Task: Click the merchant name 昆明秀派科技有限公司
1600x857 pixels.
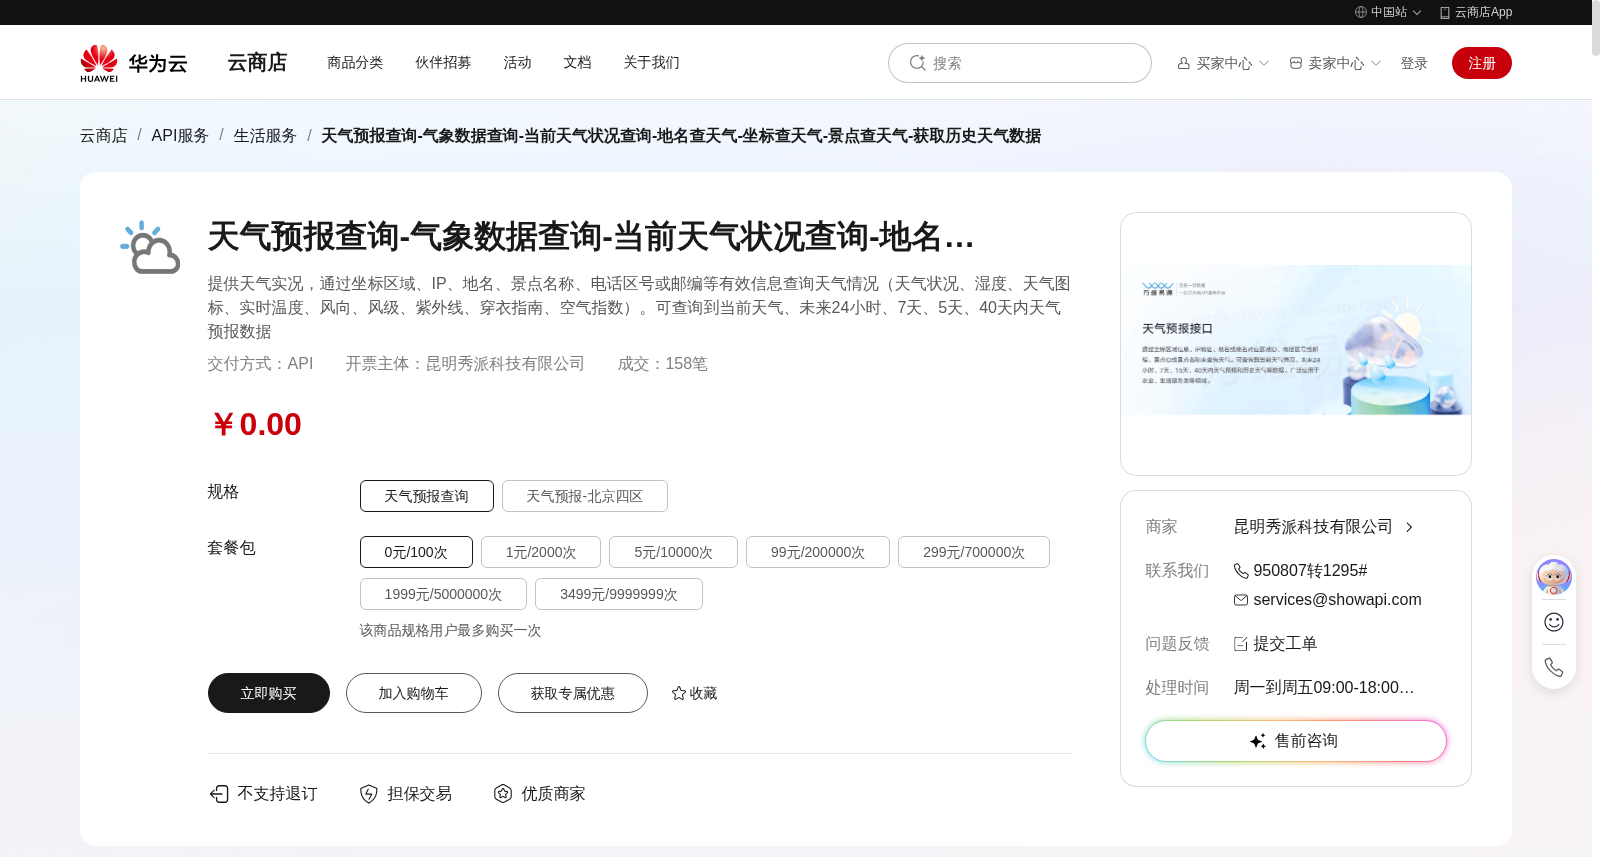Action: (x=1313, y=527)
